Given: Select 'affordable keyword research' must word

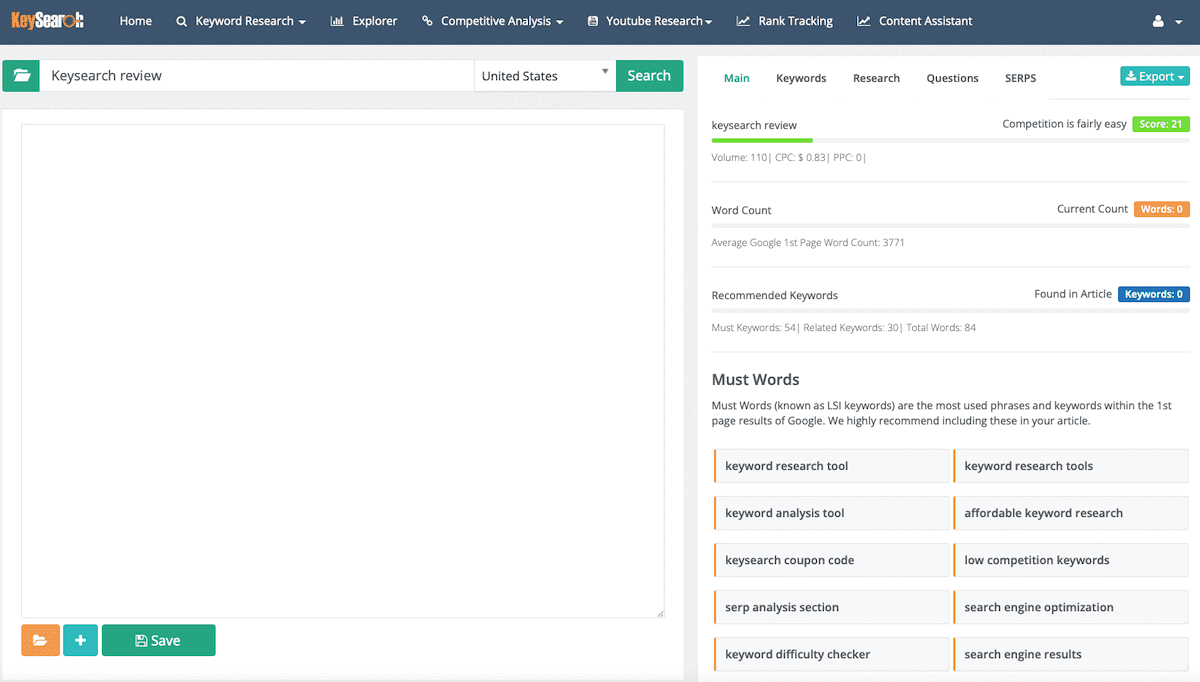Looking at the screenshot, I should click(x=1070, y=513).
